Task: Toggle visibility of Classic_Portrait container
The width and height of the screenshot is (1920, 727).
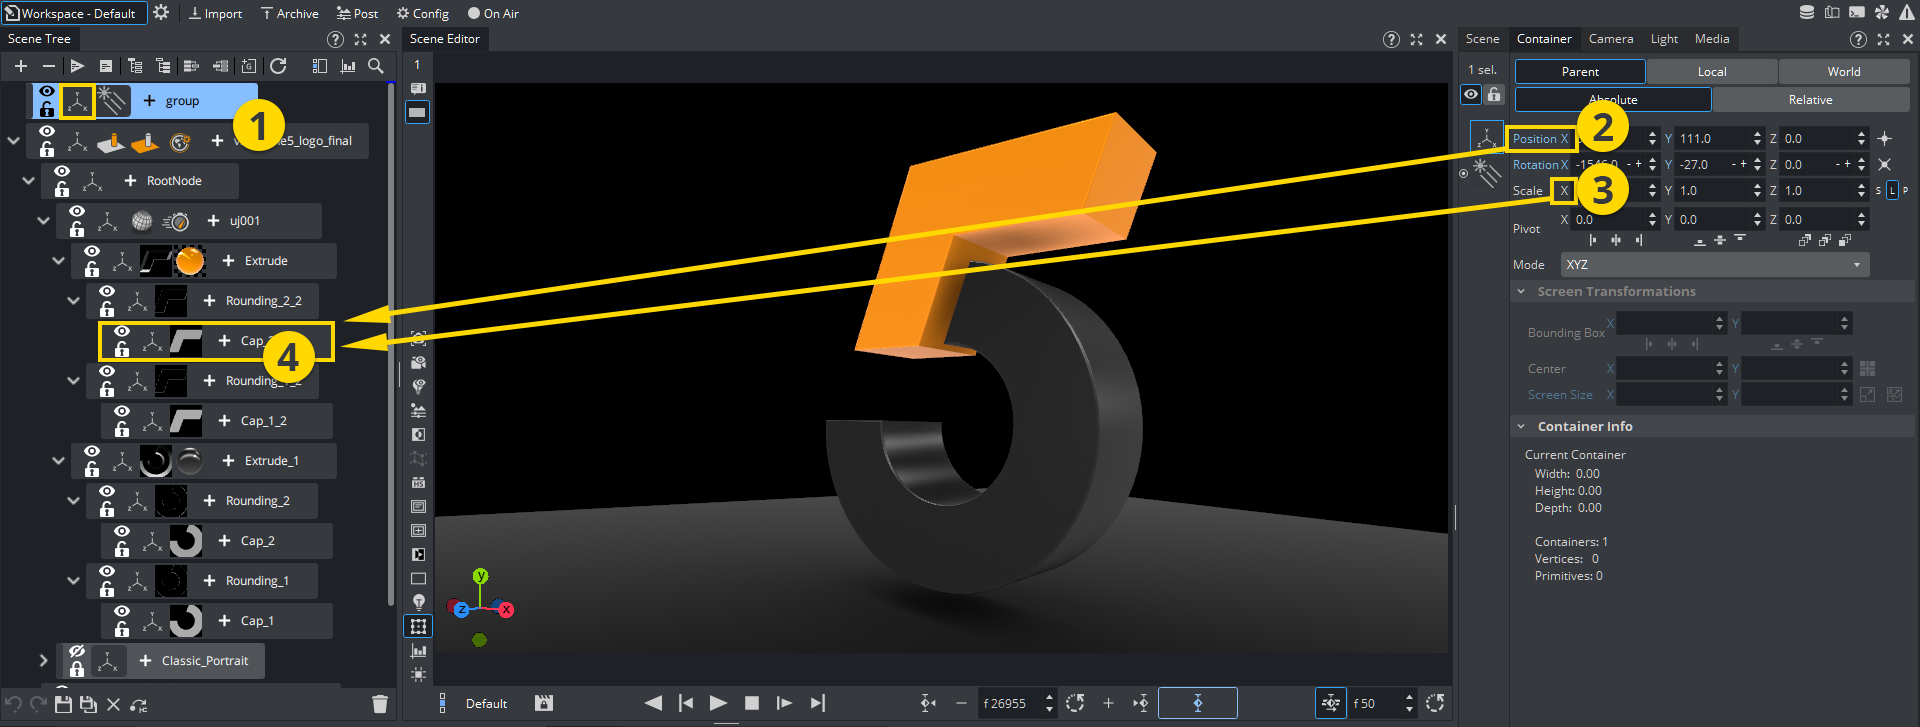Action: point(77,652)
